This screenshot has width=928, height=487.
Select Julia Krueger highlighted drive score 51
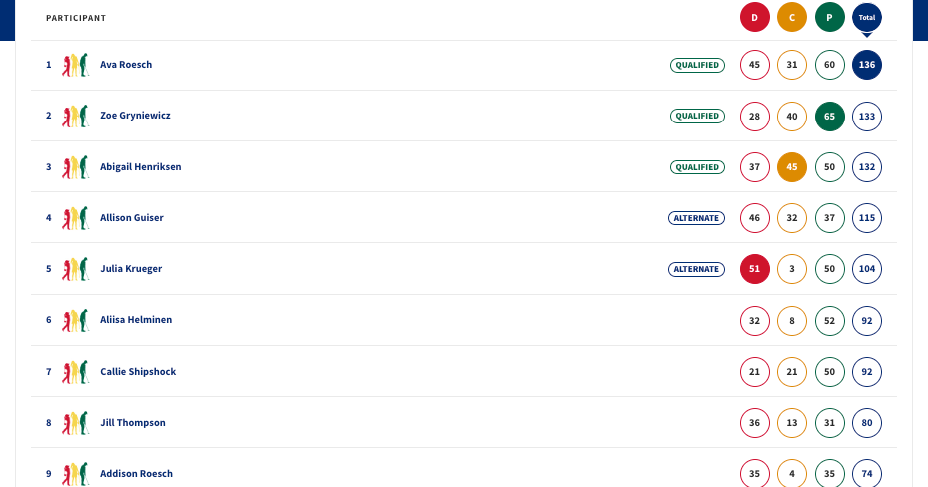pos(755,269)
